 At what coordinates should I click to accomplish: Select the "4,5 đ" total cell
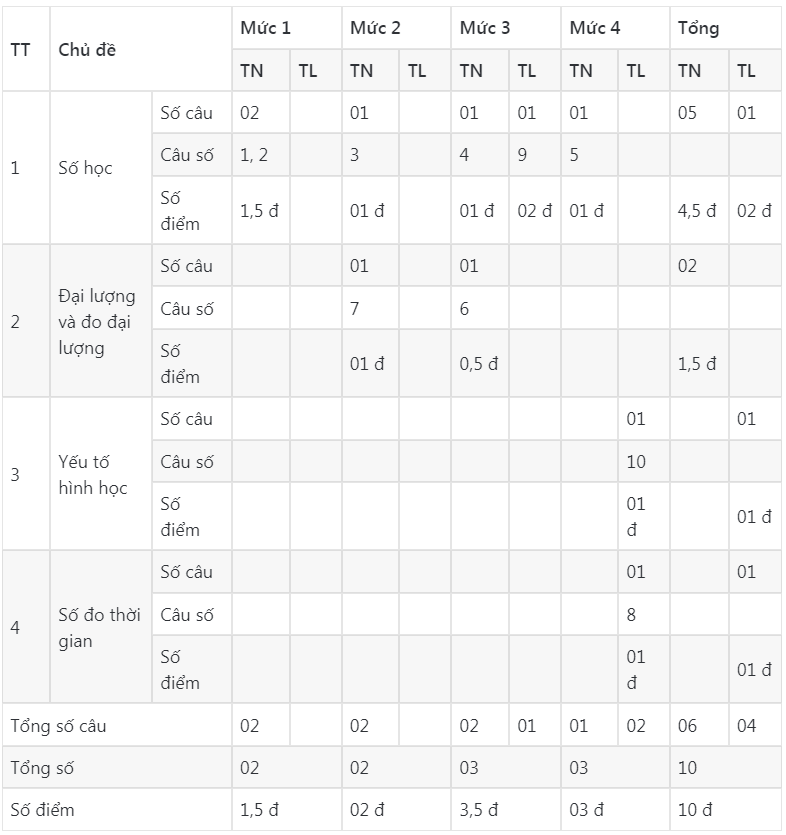click(699, 210)
